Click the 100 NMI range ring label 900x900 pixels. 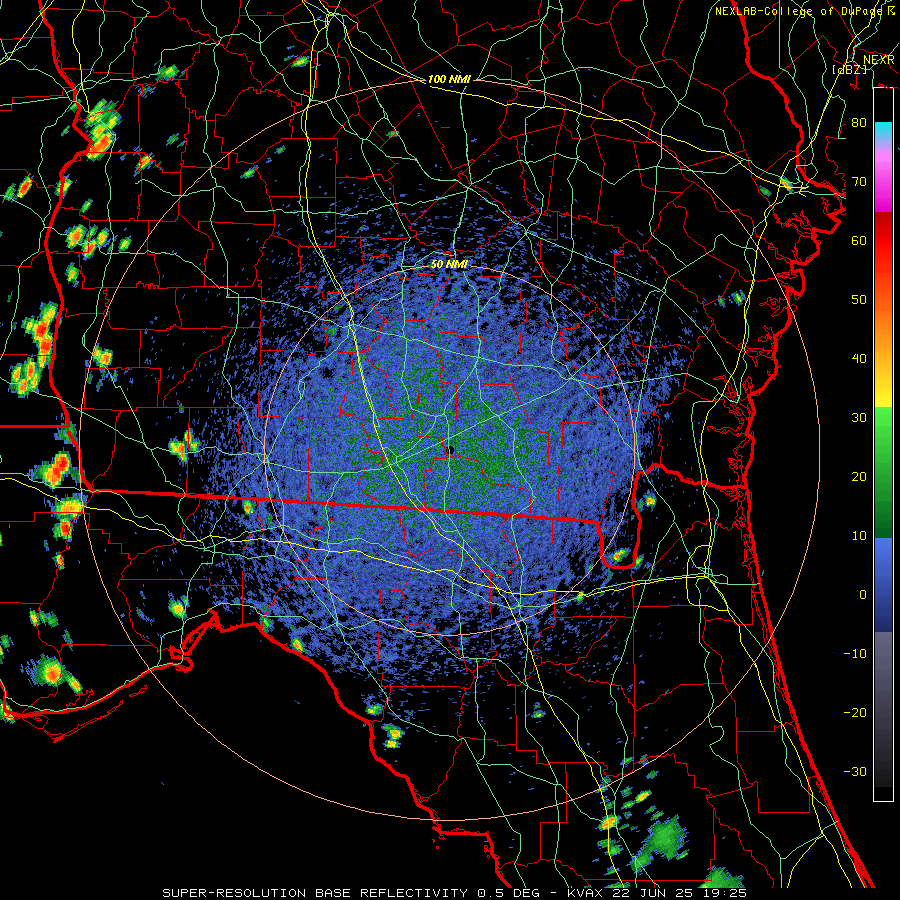tap(449, 79)
